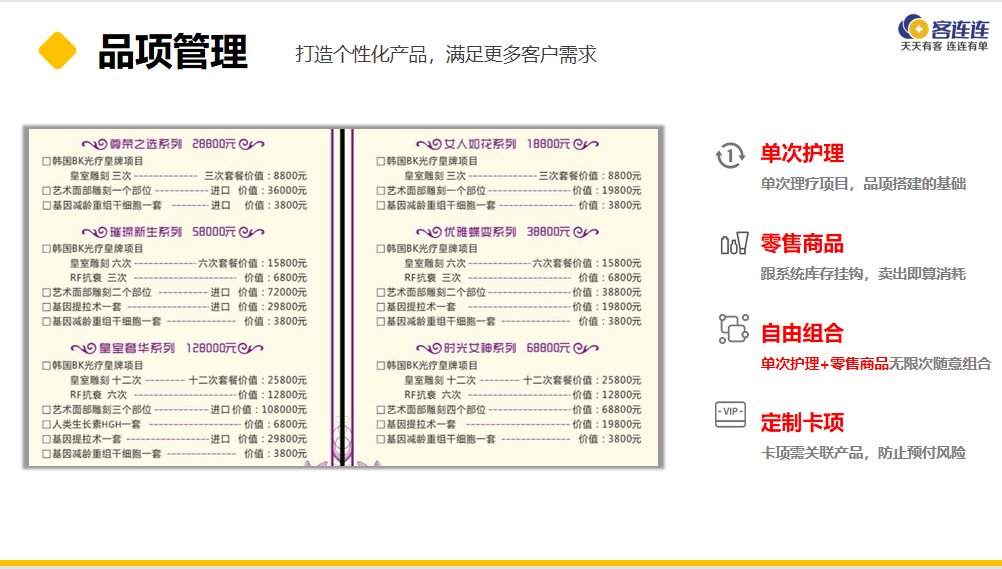Viewport: 1002px width, 569px height.
Task: Tick 基因减龄重组干细胞一套 under 优雅蝶变系列
Action: 381,322
